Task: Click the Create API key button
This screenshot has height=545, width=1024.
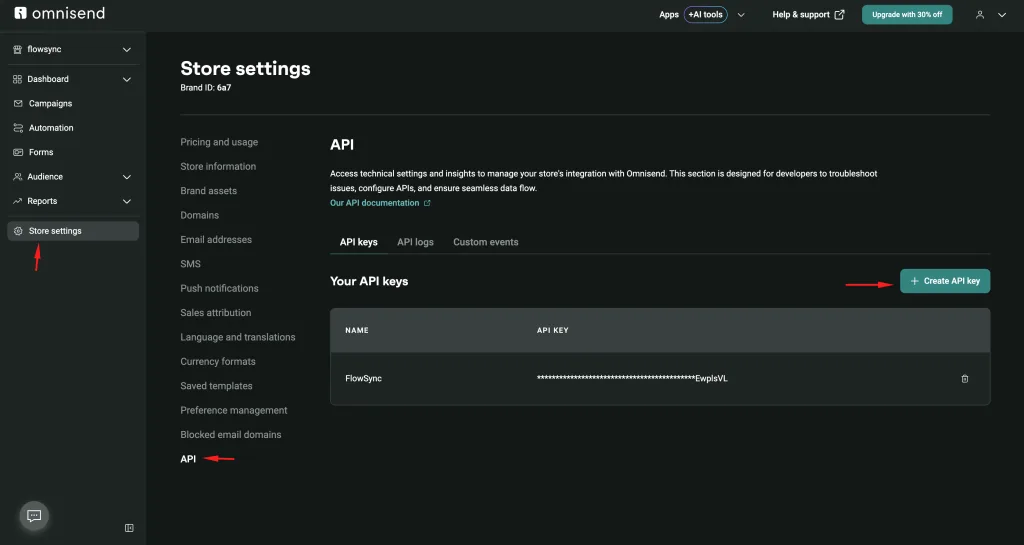Action: click(945, 281)
